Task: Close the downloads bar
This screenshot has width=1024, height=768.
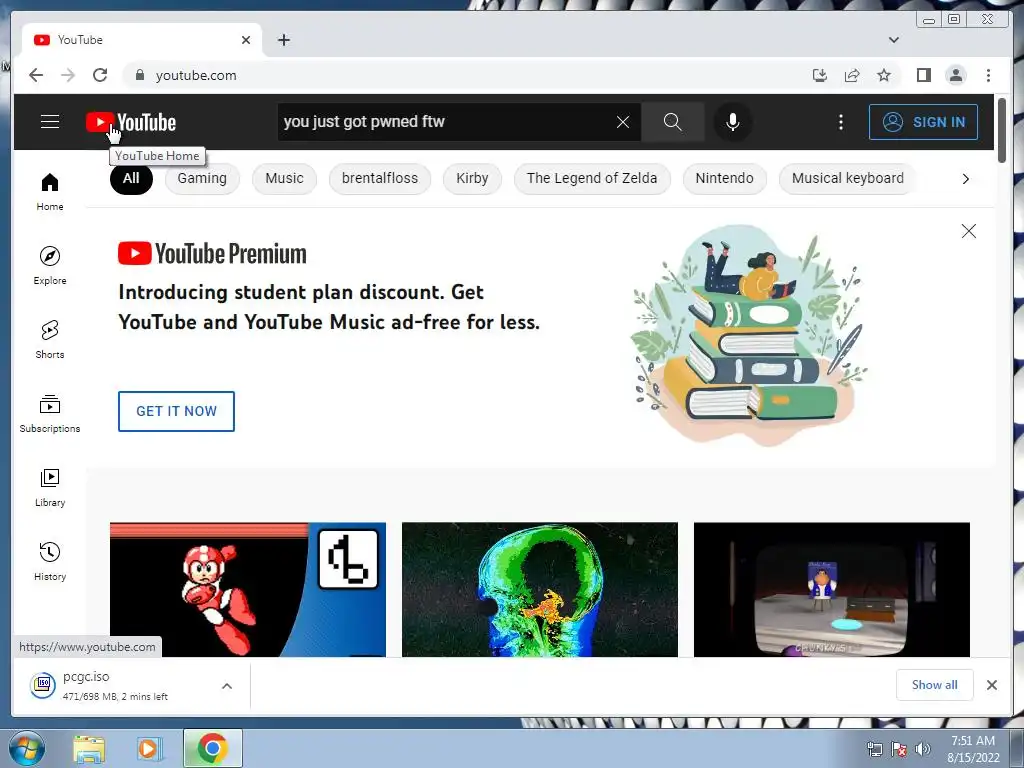Action: click(x=991, y=684)
